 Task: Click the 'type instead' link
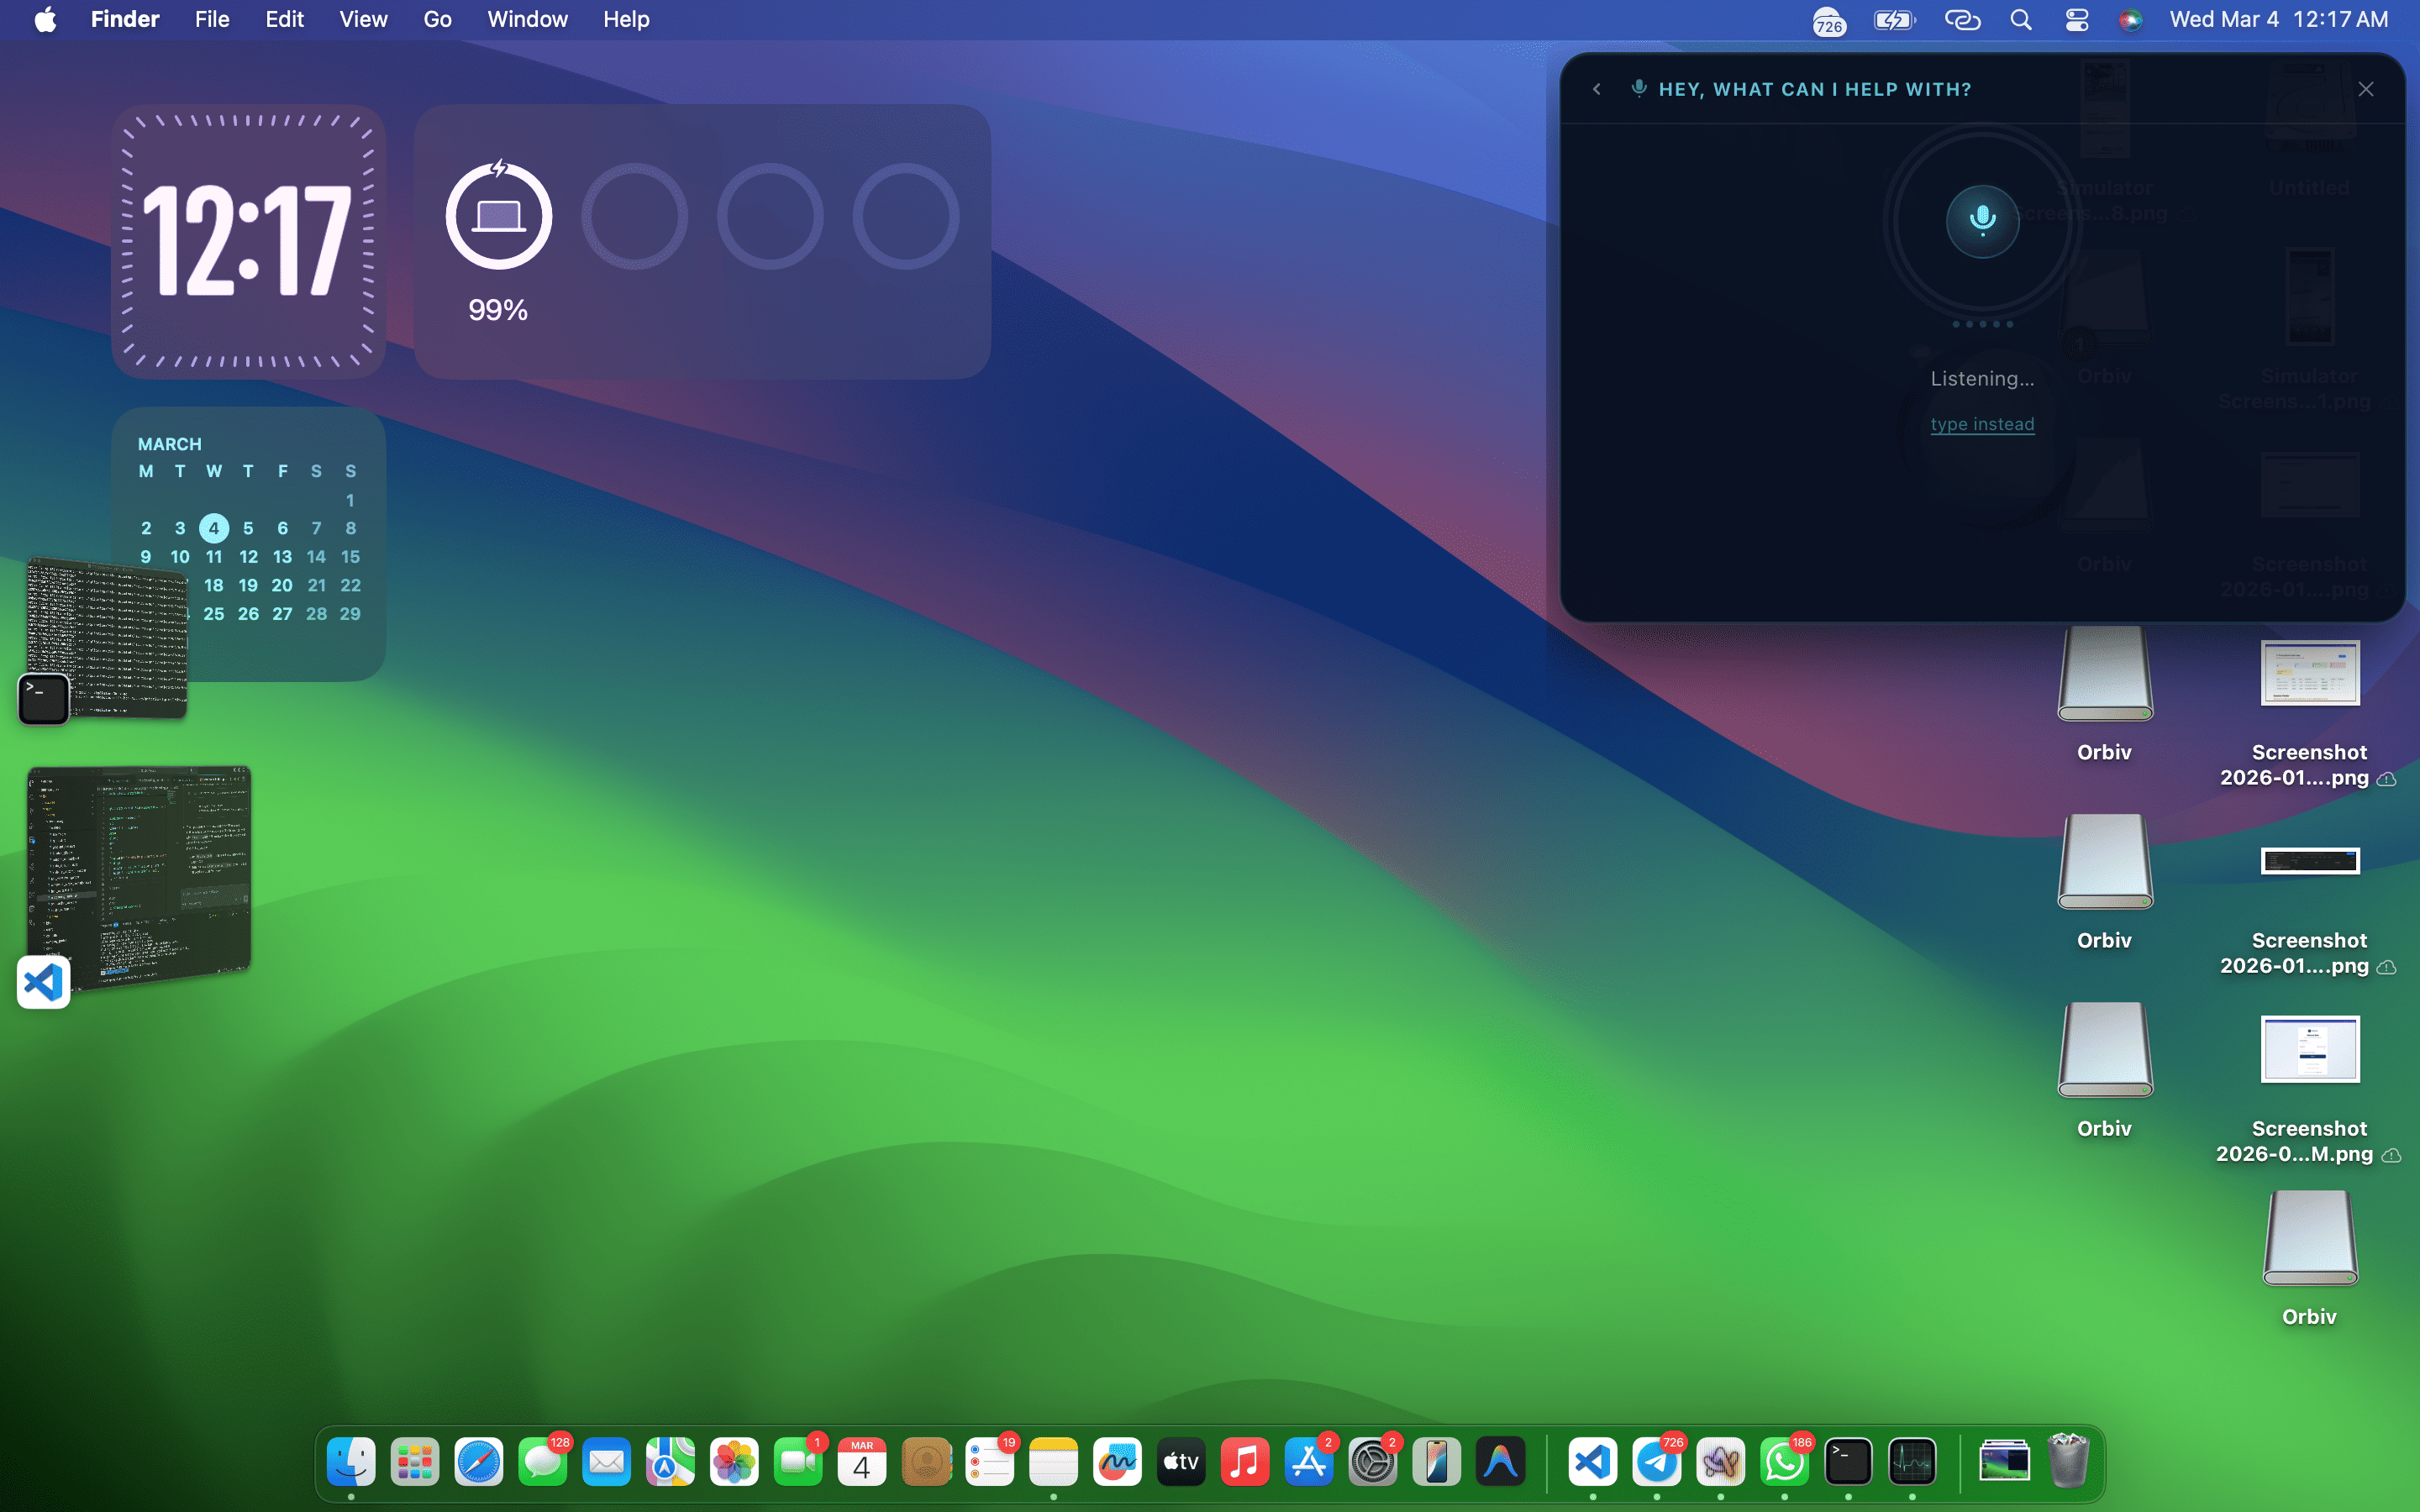tap(1982, 424)
